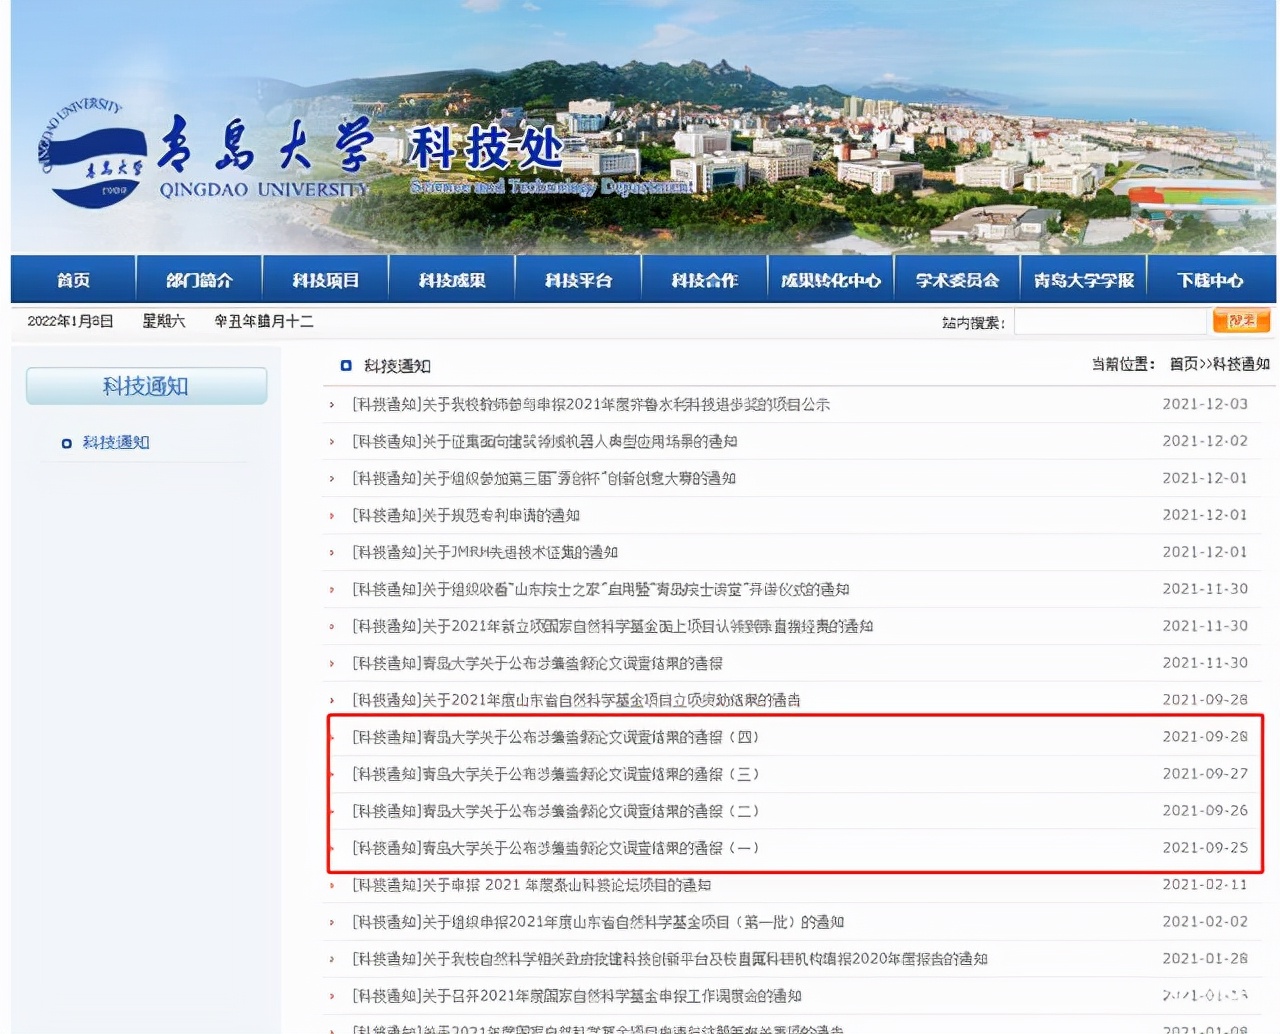This screenshot has width=1280, height=1034.
Task: Click the red arrow marker before the 2021-12-03 notice
Action: click(331, 404)
